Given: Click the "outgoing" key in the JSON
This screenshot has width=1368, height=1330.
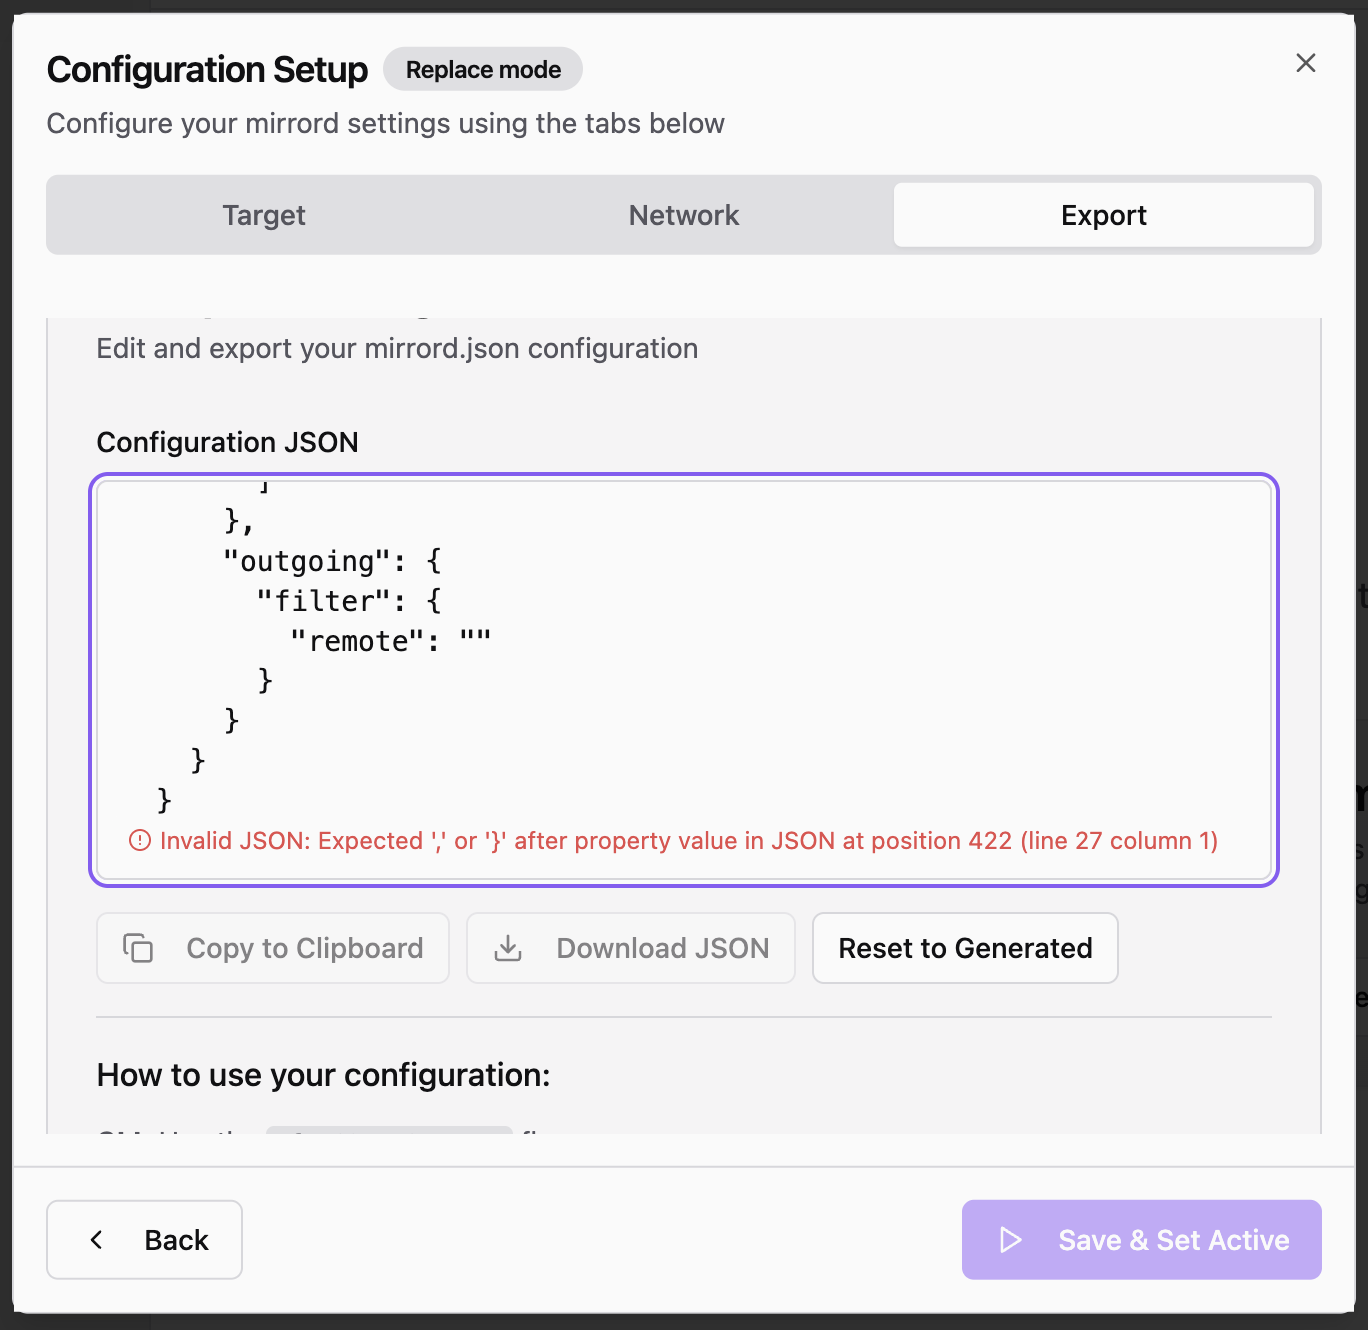Looking at the screenshot, I should pyautogui.click(x=307, y=561).
